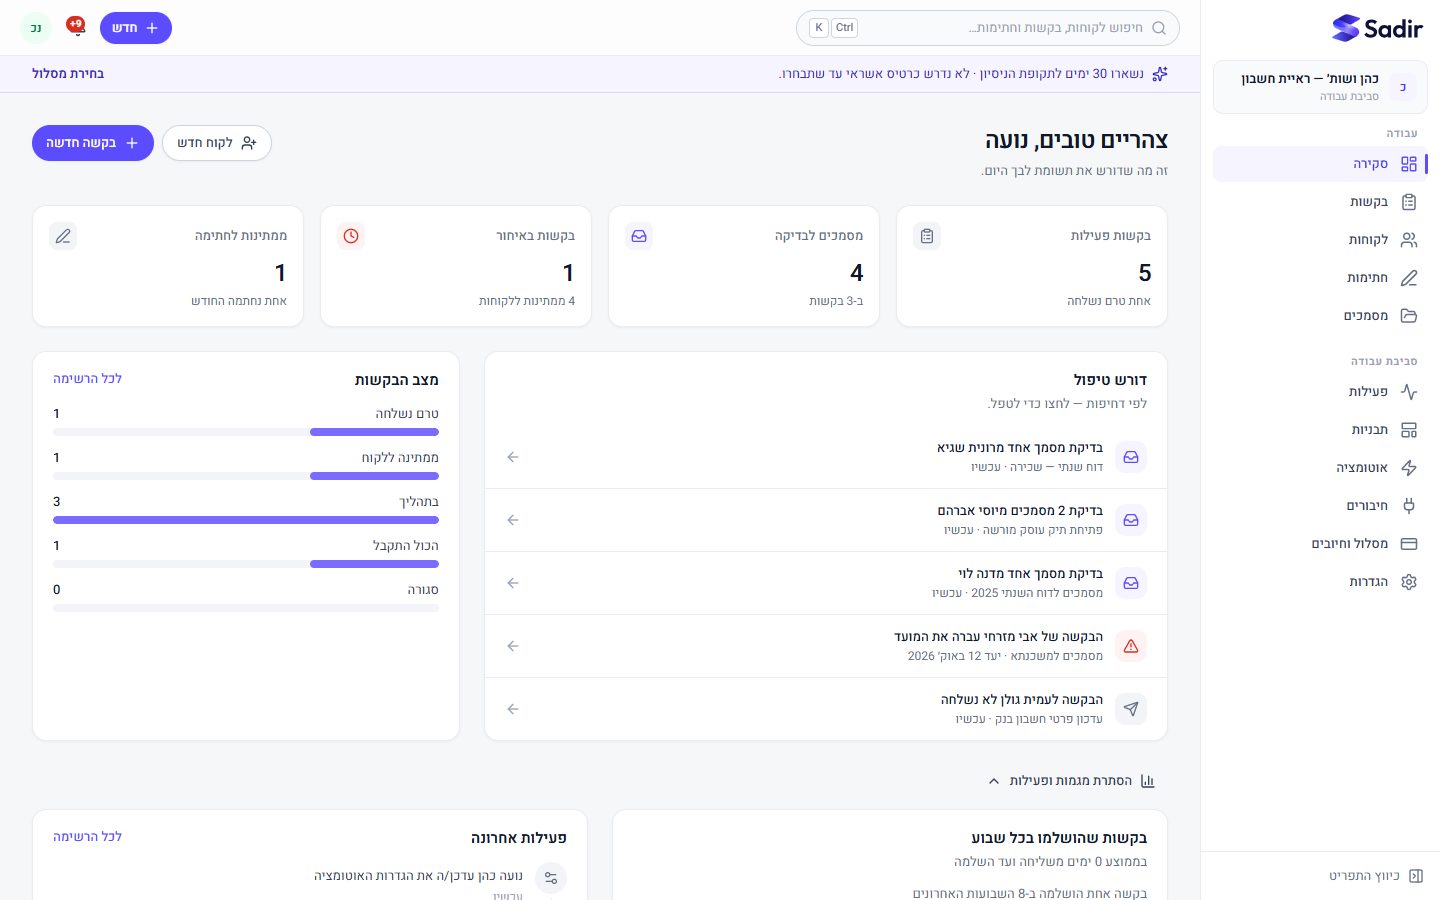Focus the search field for clients and requests

988,28
